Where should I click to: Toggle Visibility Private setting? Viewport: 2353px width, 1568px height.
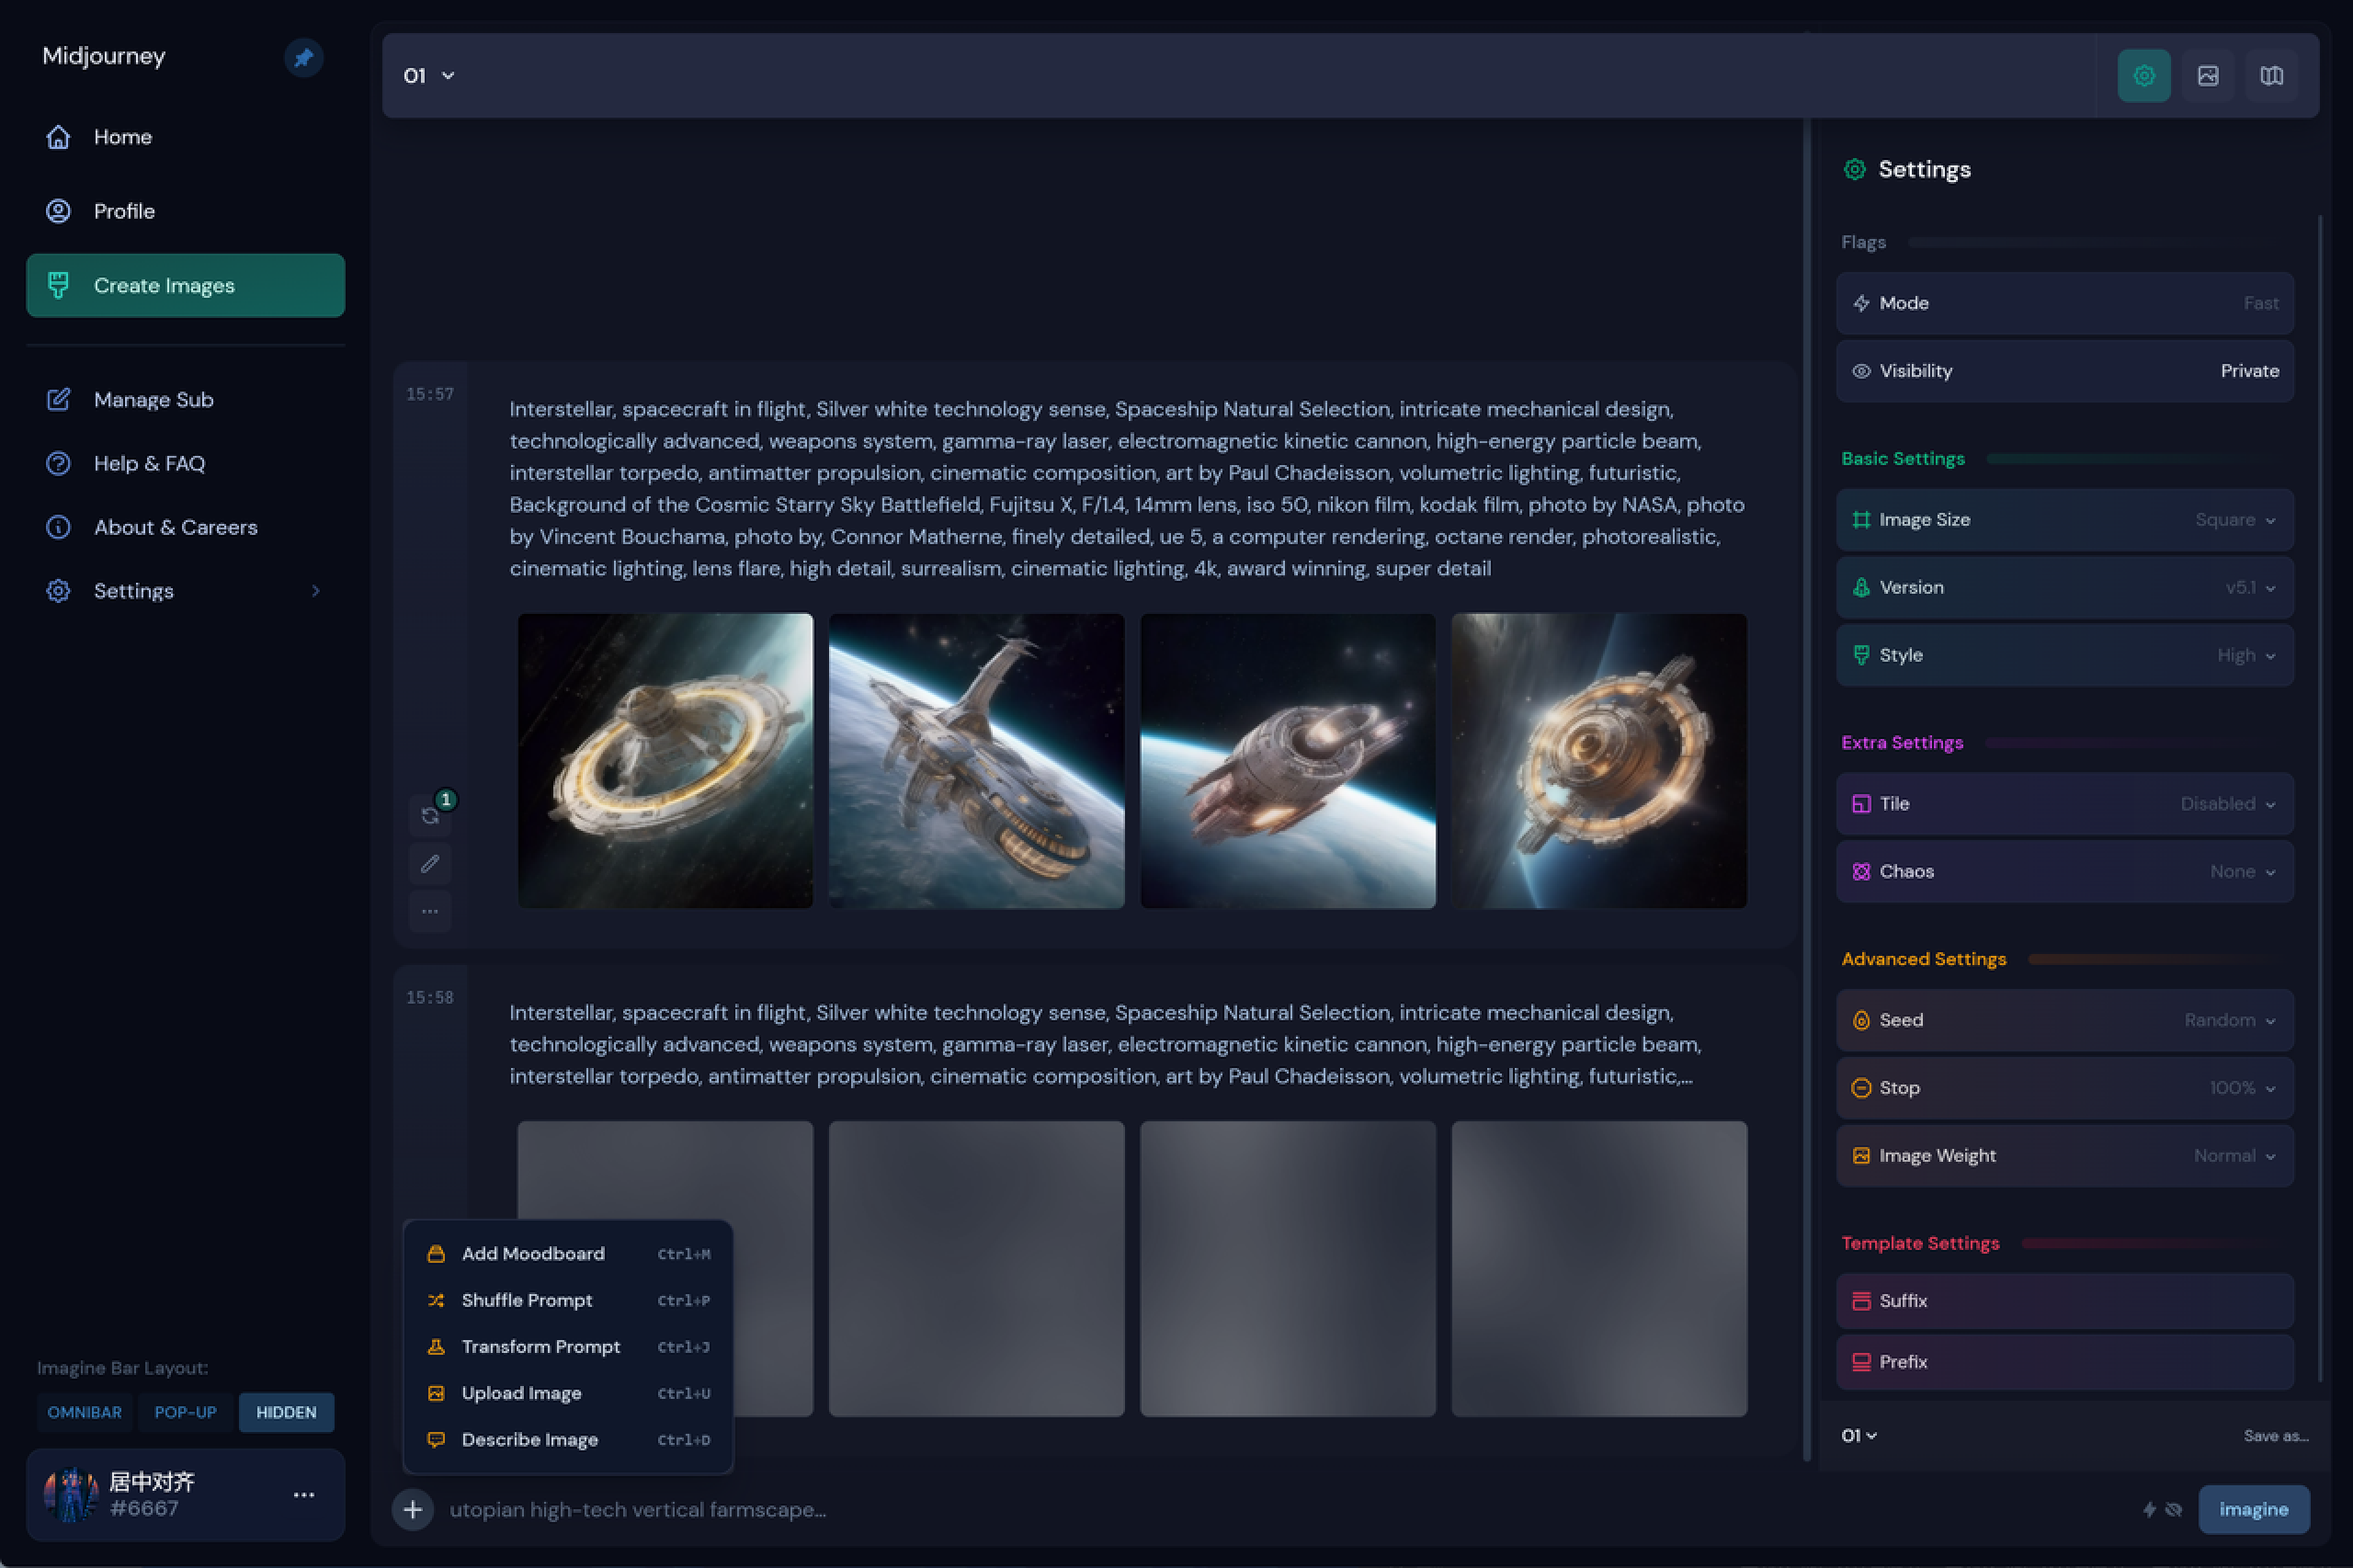coord(2064,371)
